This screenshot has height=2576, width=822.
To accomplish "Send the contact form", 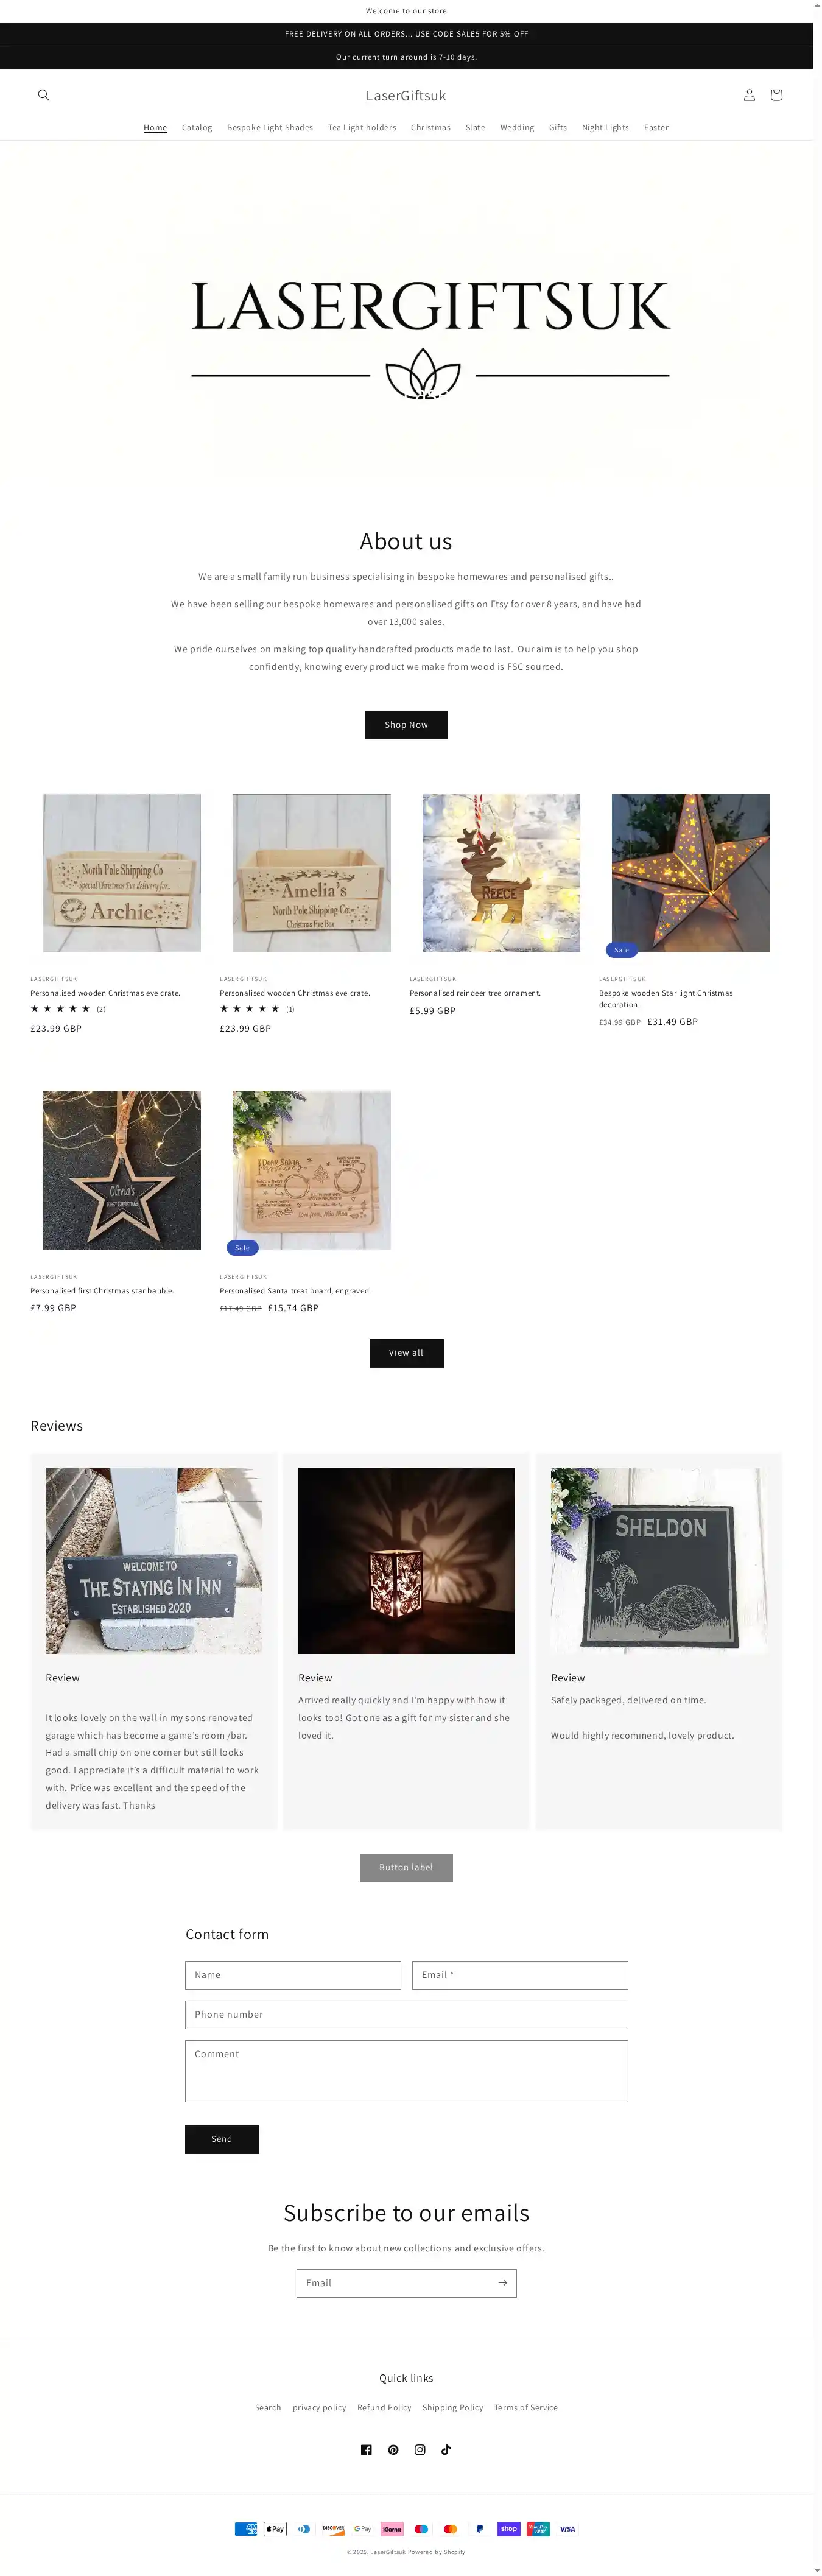I will tap(222, 2139).
